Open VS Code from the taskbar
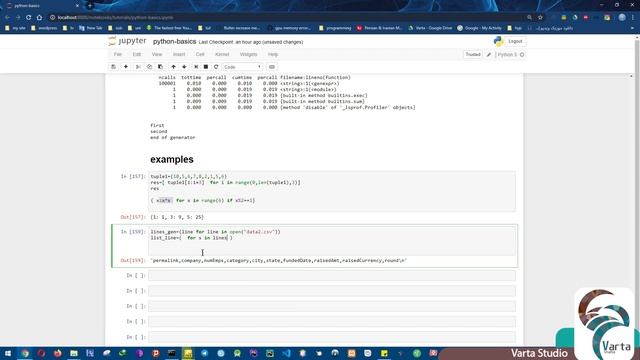 [x=286, y=353]
